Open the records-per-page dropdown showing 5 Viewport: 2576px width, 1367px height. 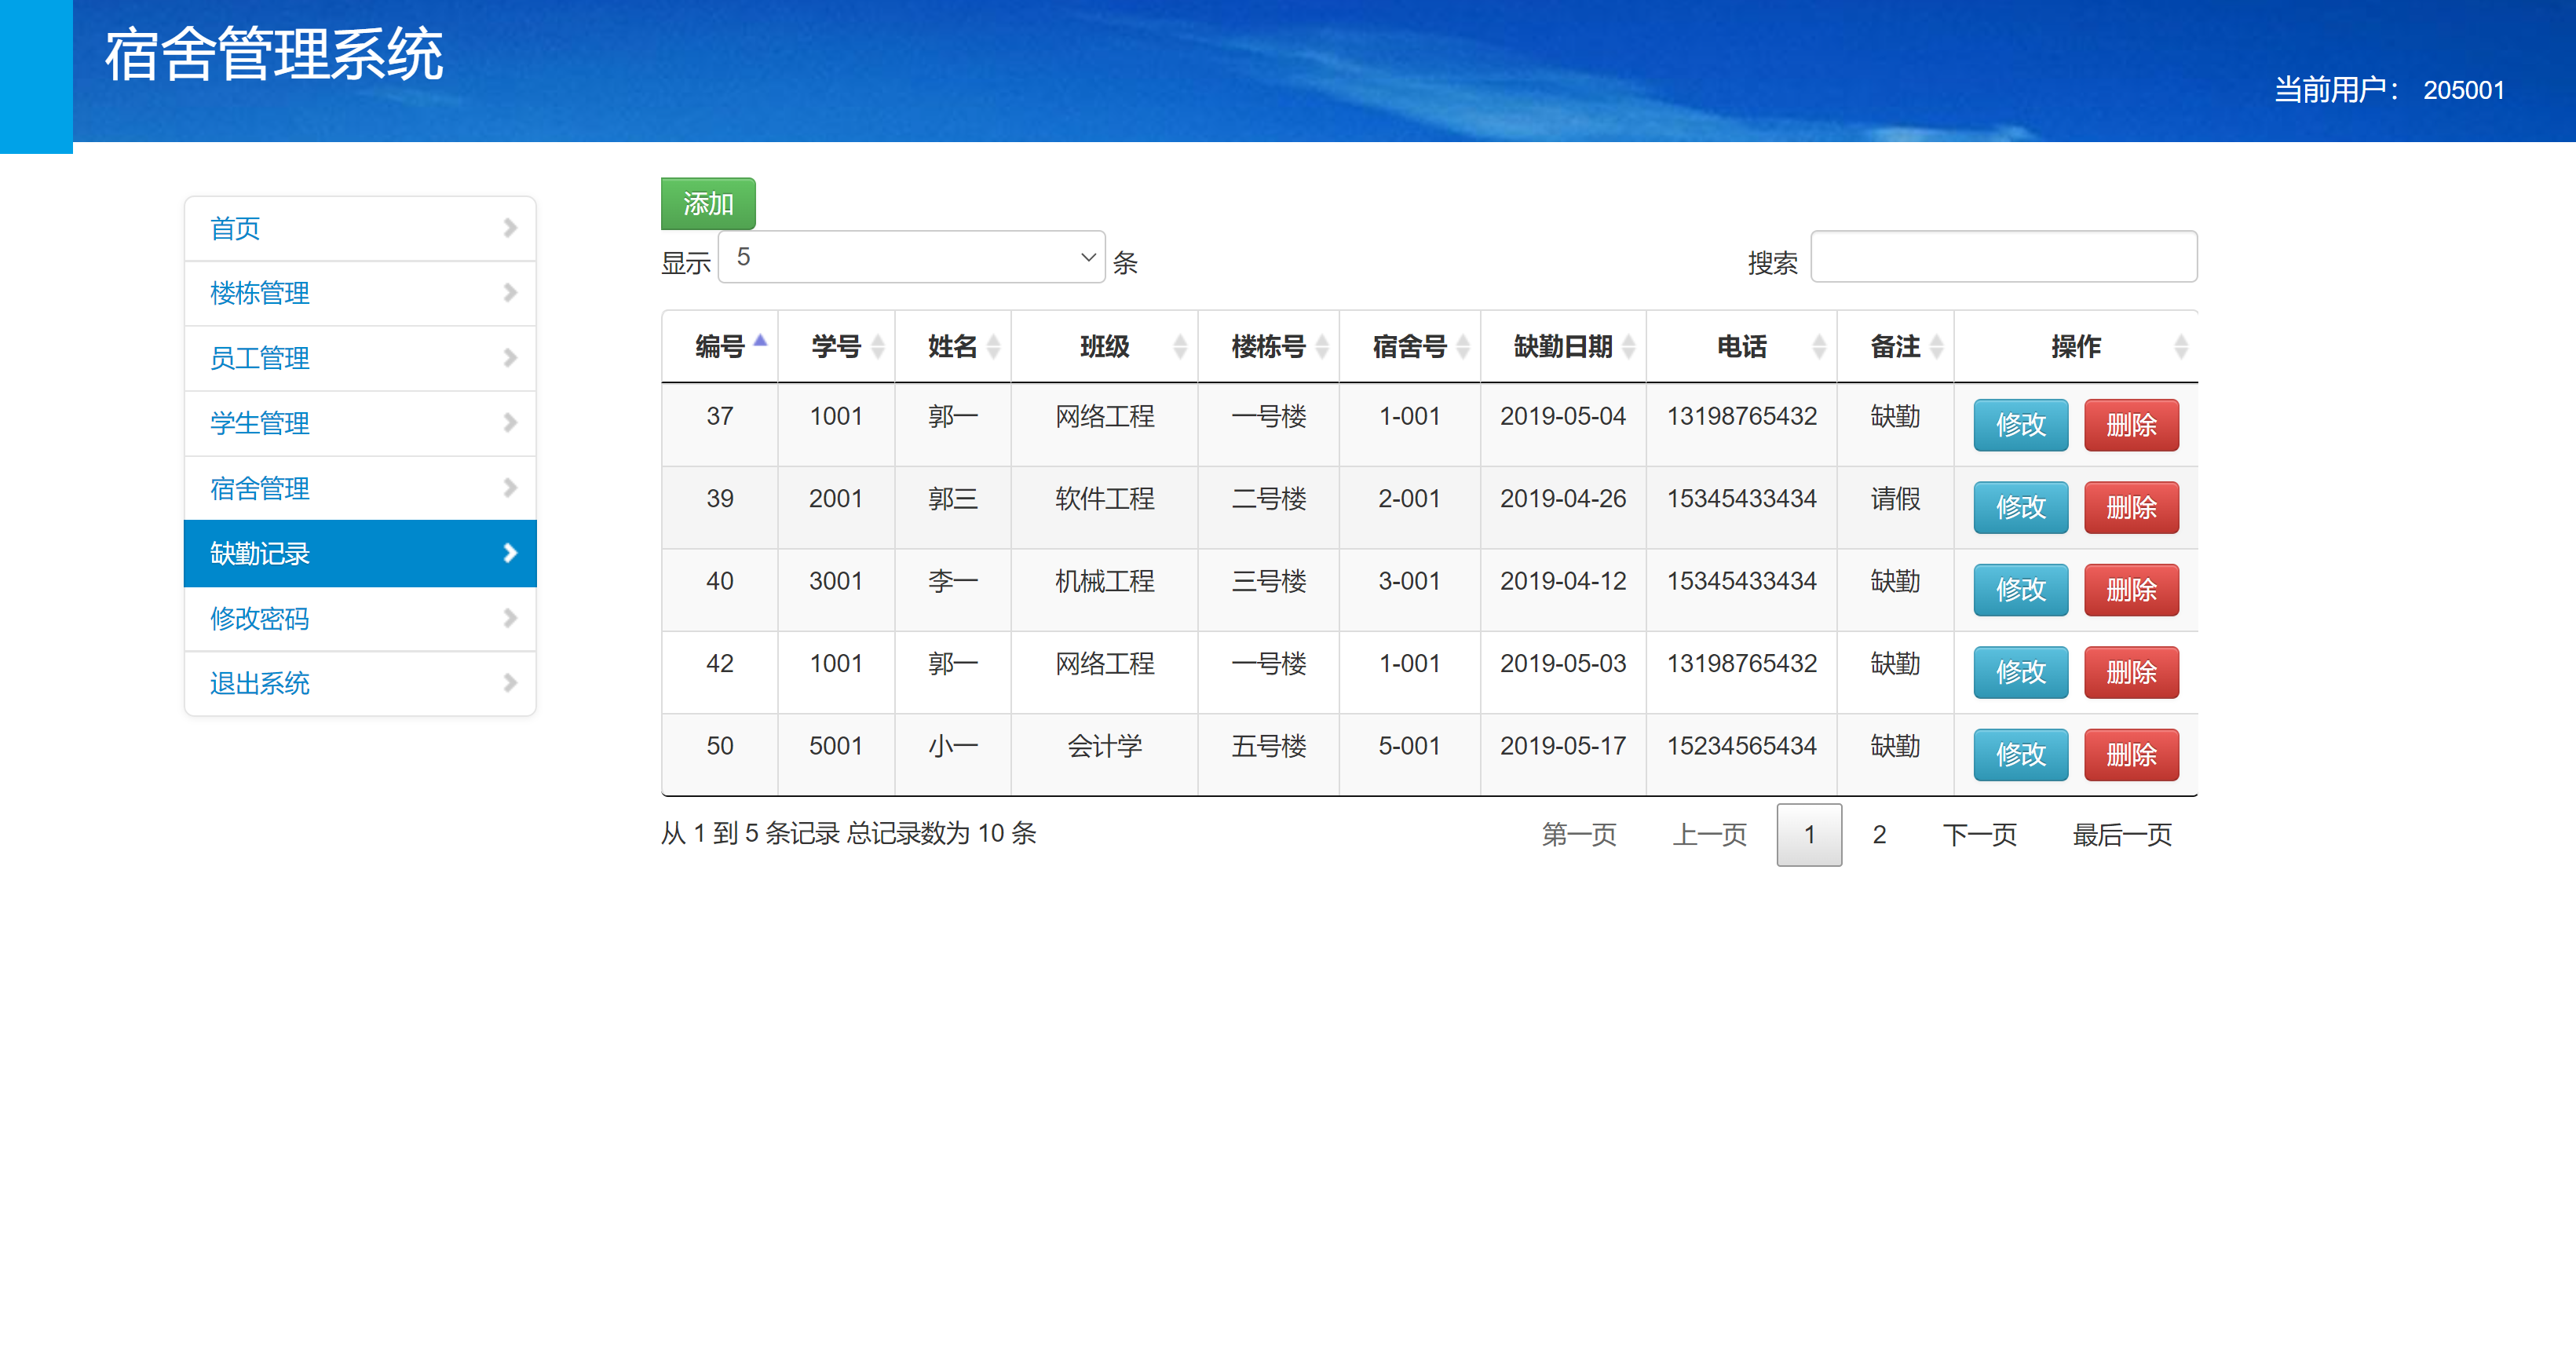click(x=909, y=257)
